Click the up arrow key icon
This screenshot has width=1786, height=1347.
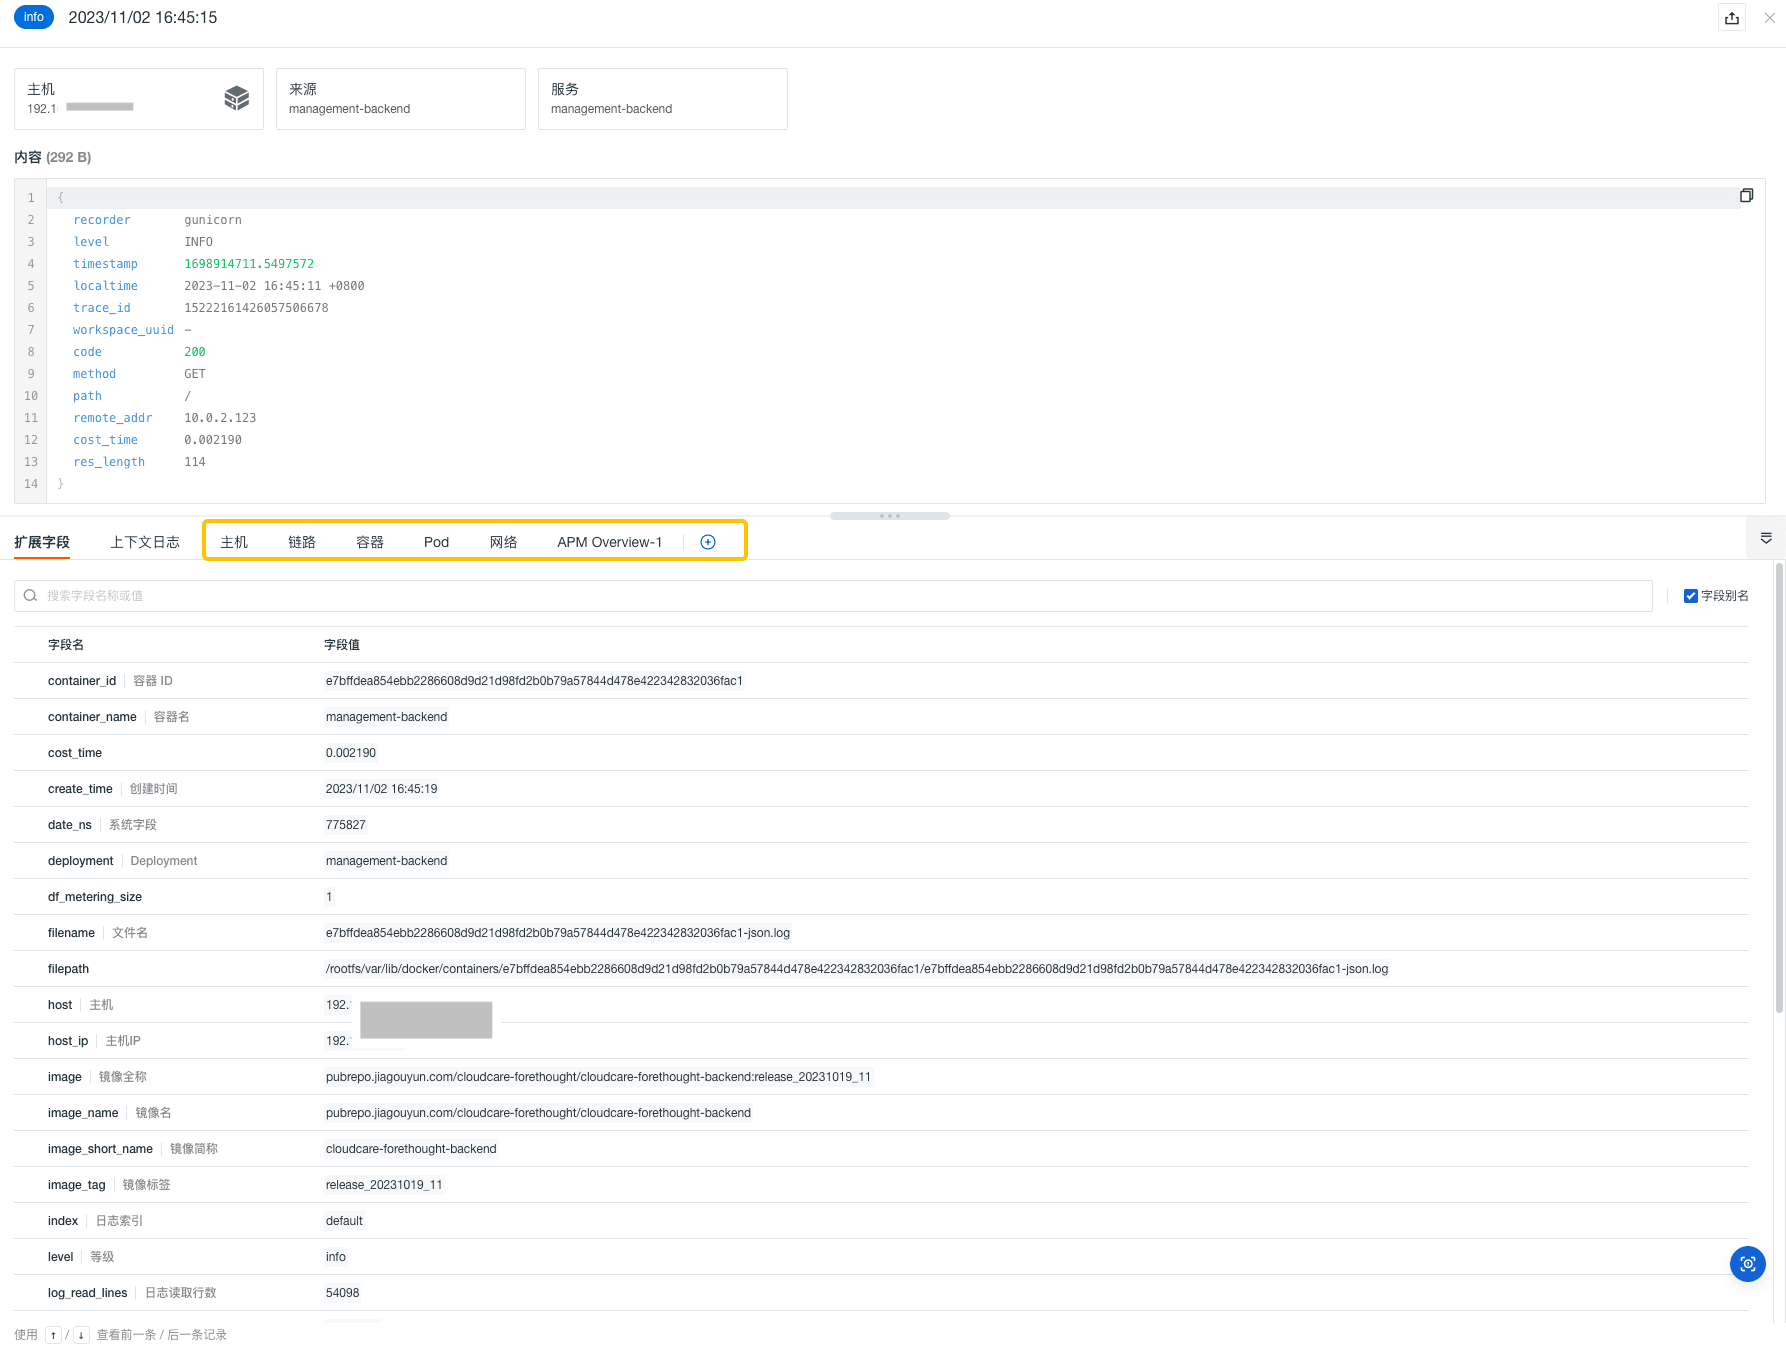coord(54,1335)
